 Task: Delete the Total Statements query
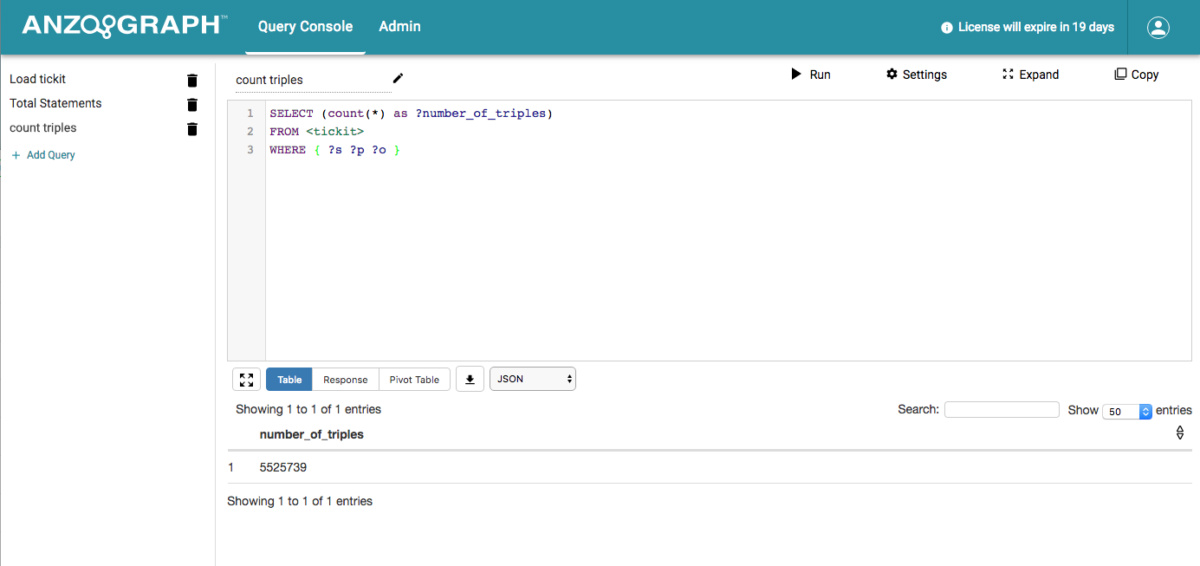coord(192,104)
